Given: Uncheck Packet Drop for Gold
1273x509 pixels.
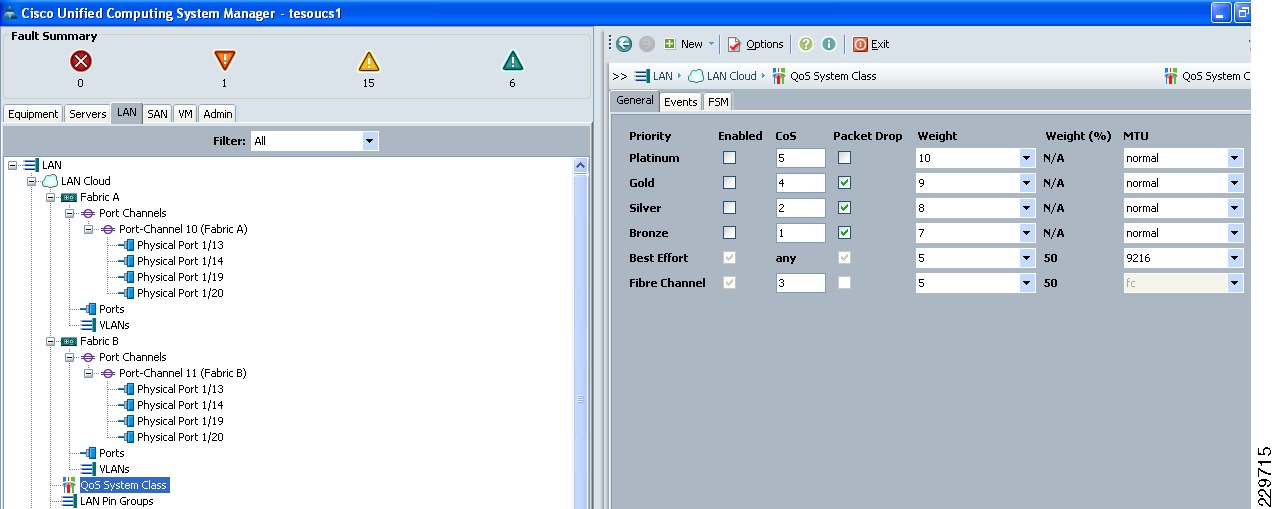Looking at the screenshot, I should [x=845, y=183].
